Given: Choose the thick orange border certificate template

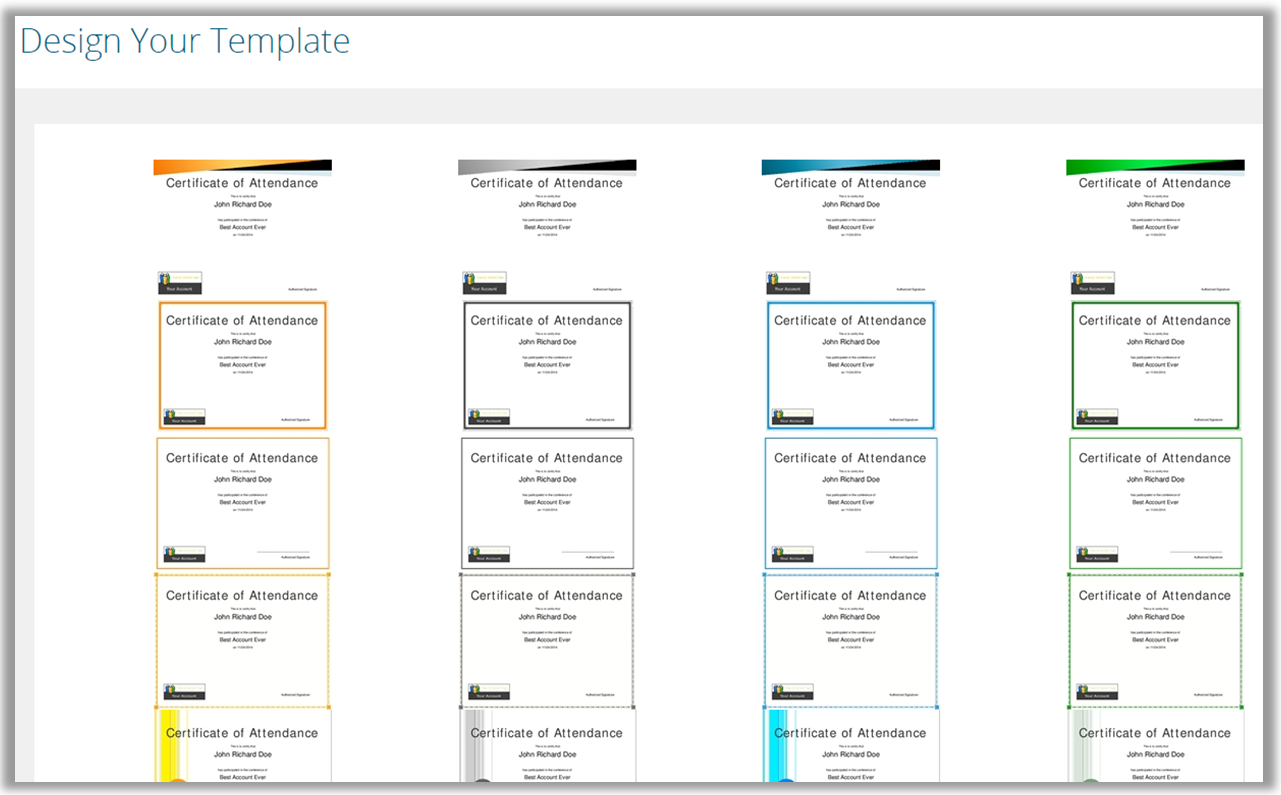Looking at the screenshot, I should 242,365.
